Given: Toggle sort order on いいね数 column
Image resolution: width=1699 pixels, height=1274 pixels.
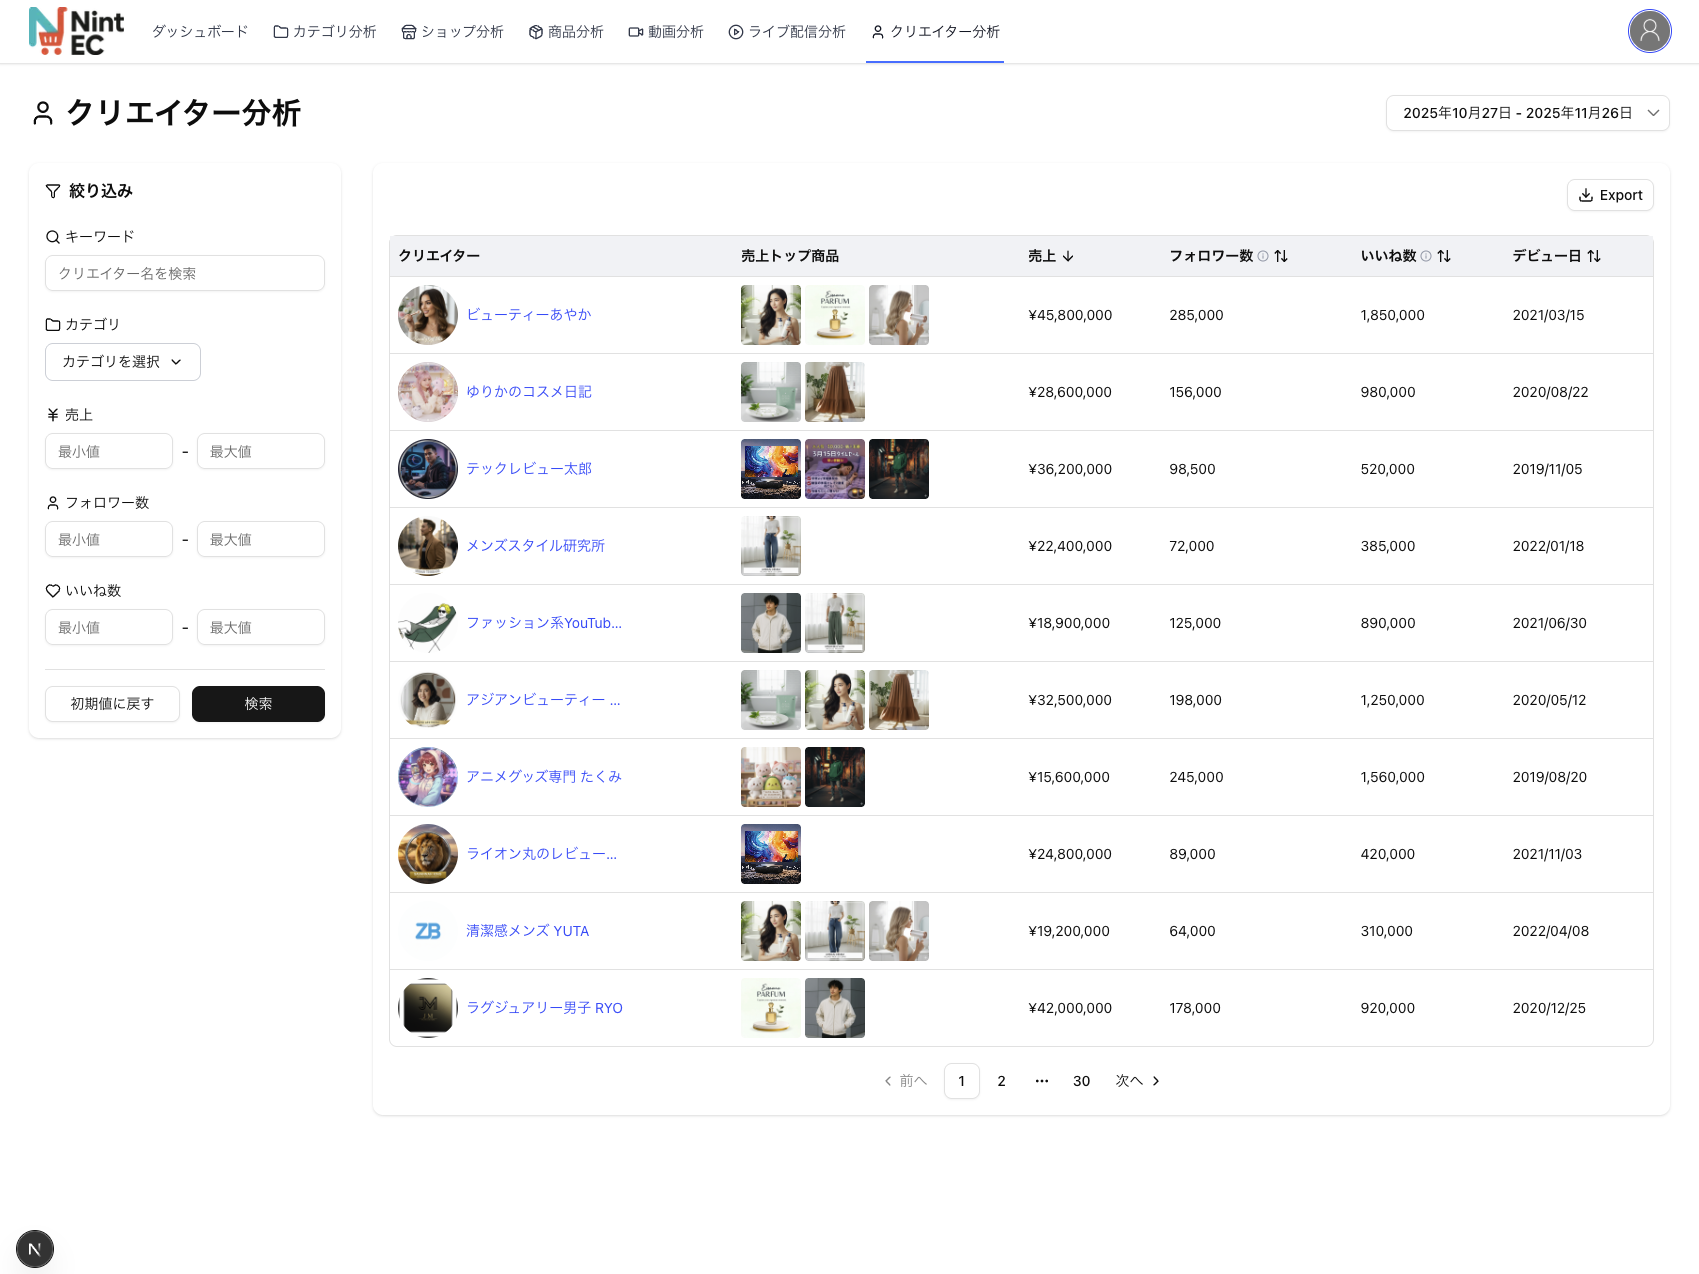Looking at the screenshot, I should click(1444, 256).
